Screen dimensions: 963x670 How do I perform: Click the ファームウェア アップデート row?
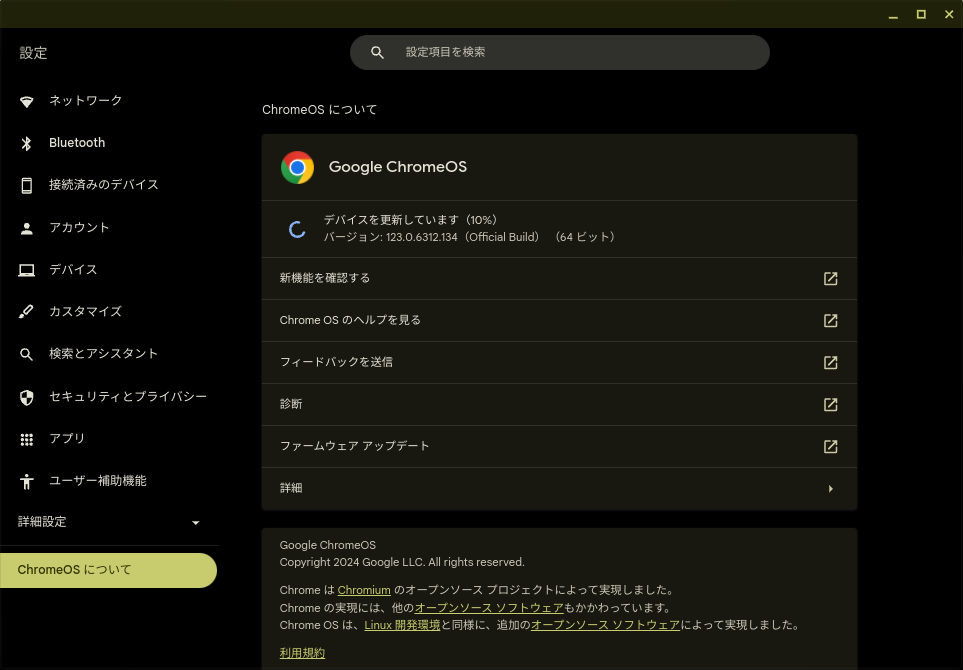(559, 446)
